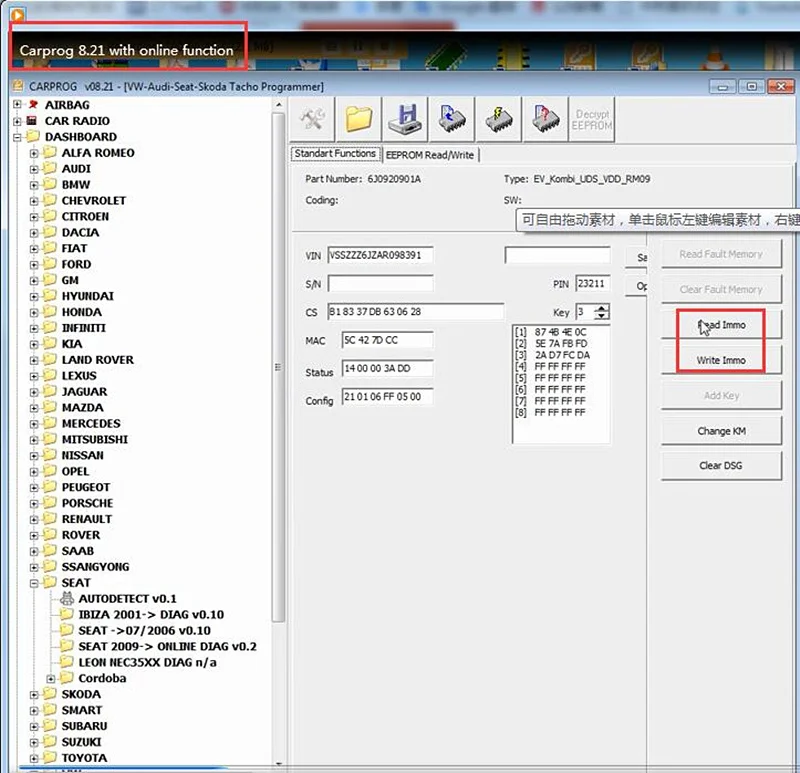Click the Clear DSG button
Image resolution: width=800 pixels, height=773 pixels.
(x=721, y=465)
